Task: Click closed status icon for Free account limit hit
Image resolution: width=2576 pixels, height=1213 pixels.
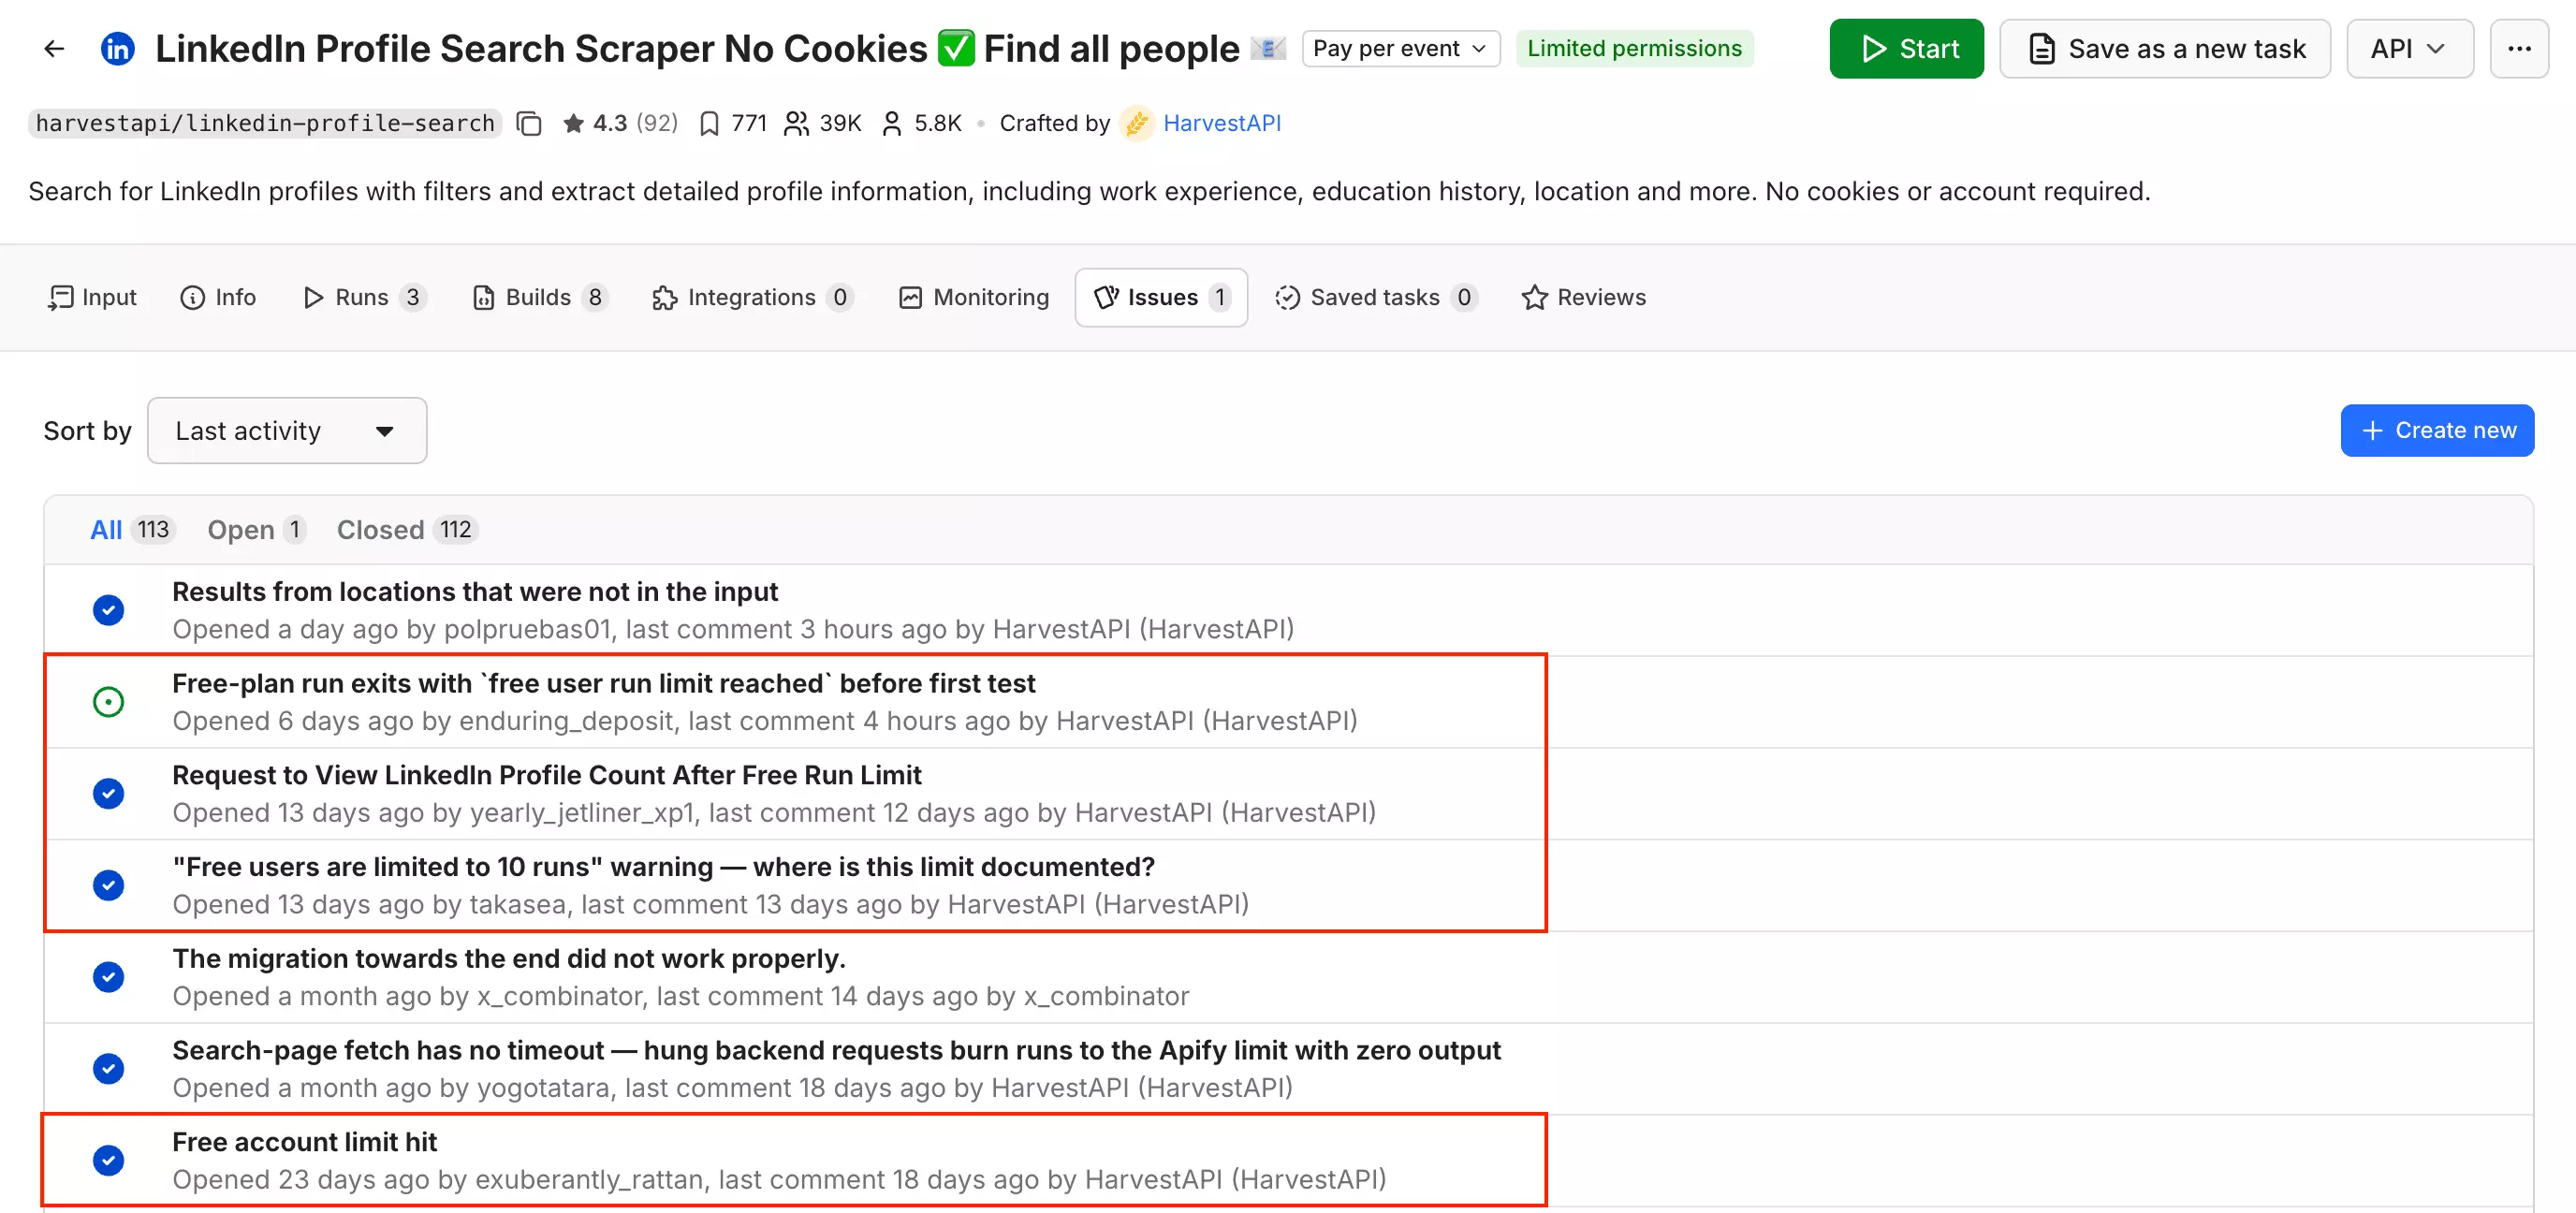Action: (108, 1160)
